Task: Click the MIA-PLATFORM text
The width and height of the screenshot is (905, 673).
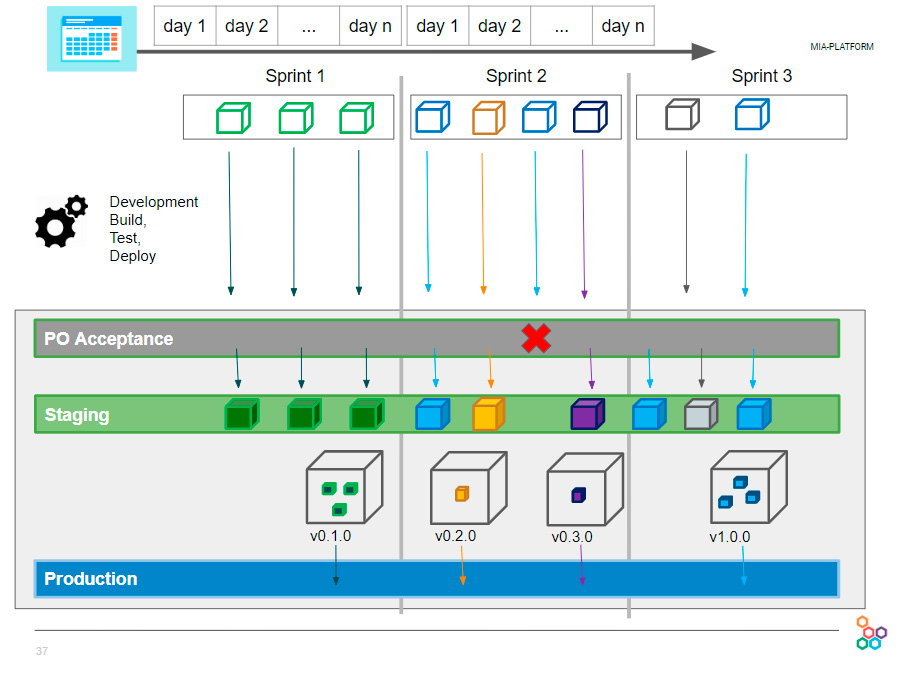Action: click(x=842, y=47)
